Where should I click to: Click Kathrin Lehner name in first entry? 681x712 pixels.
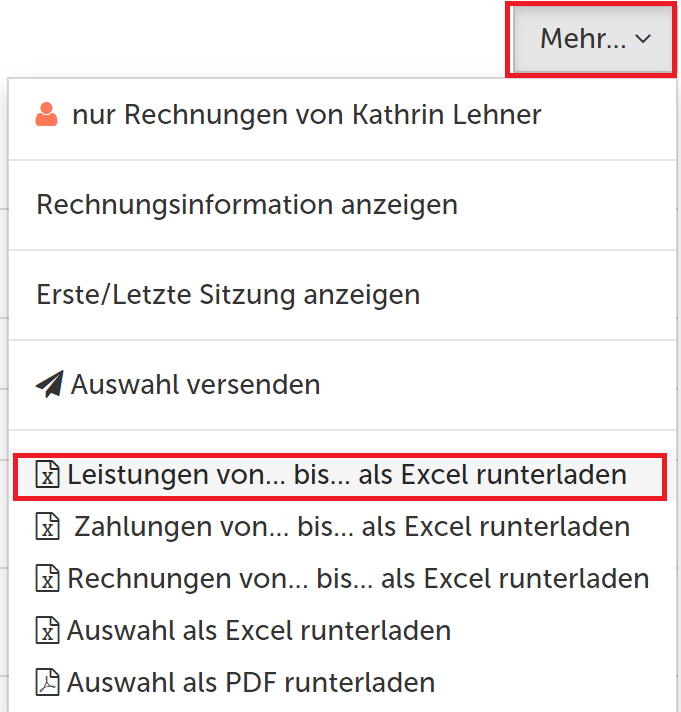tap(446, 115)
